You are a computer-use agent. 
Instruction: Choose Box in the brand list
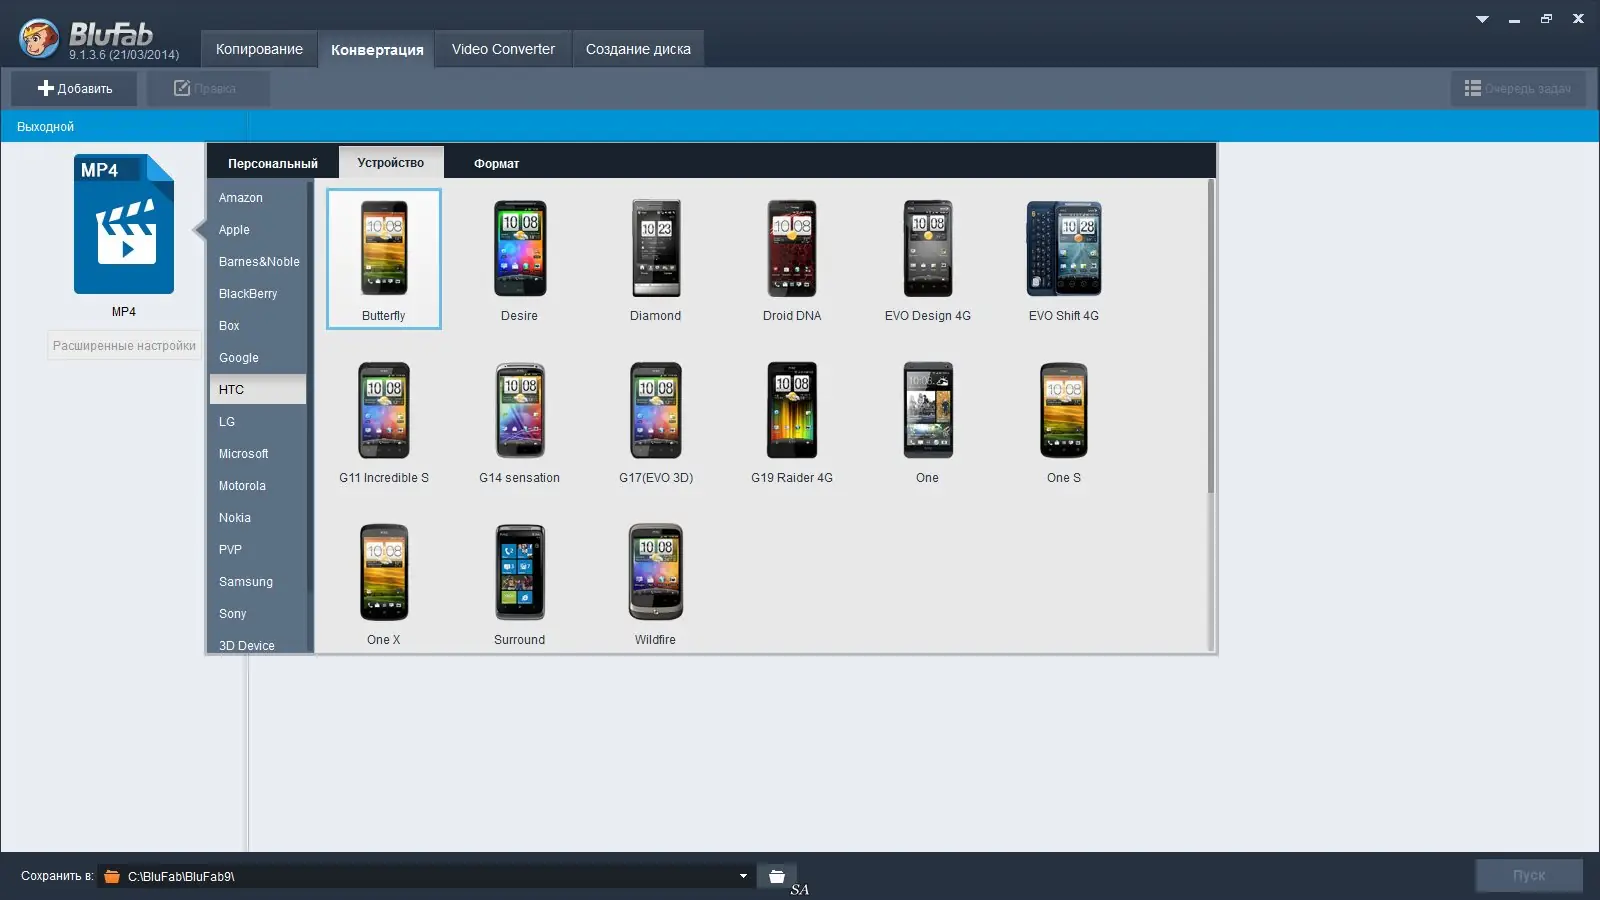click(x=258, y=326)
